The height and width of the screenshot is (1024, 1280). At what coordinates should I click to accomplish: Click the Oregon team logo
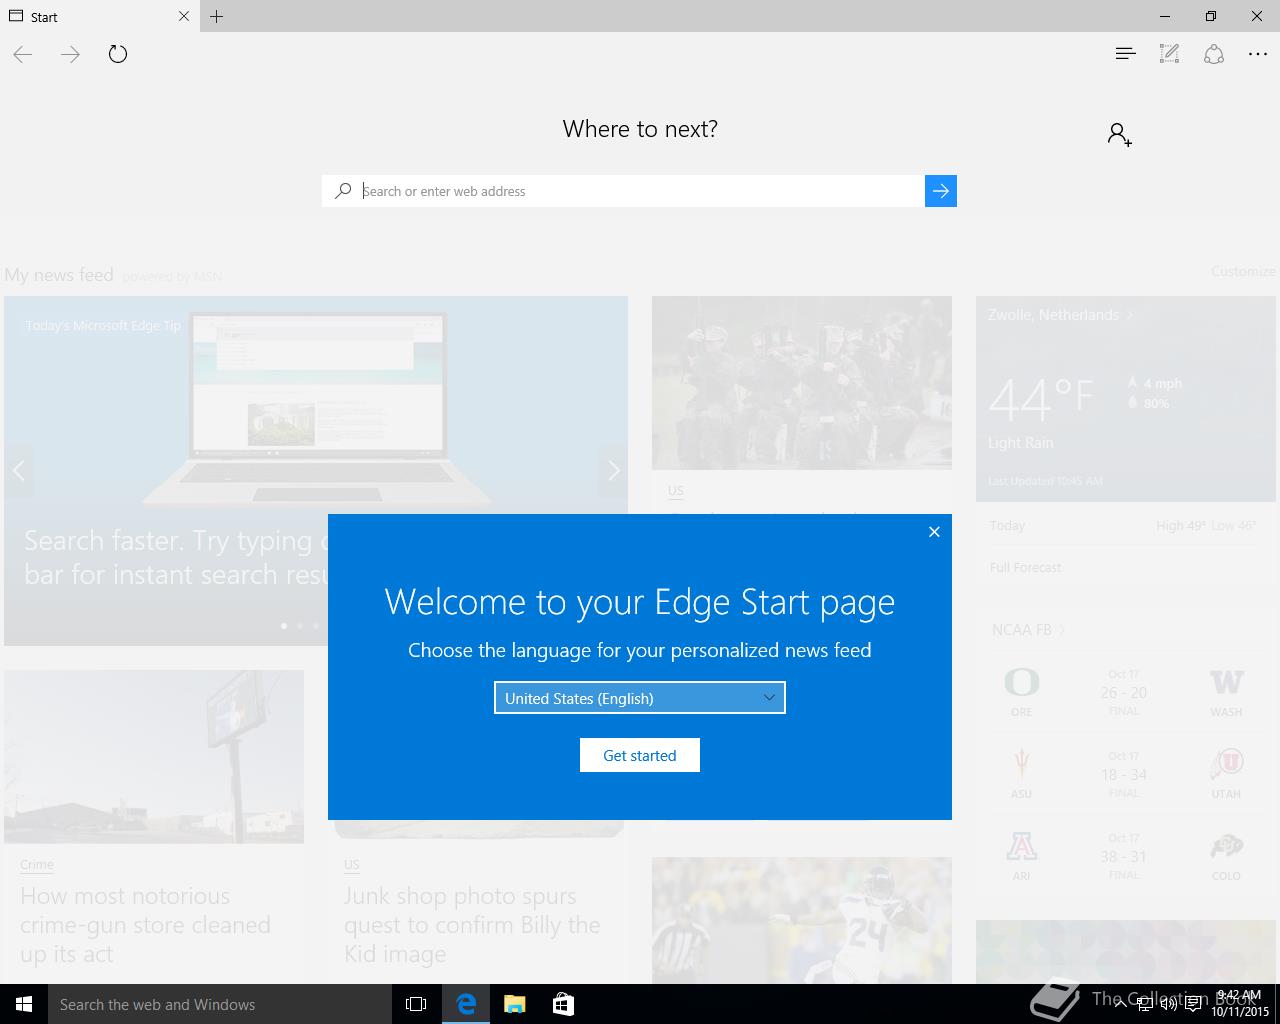click(1022, 683)
